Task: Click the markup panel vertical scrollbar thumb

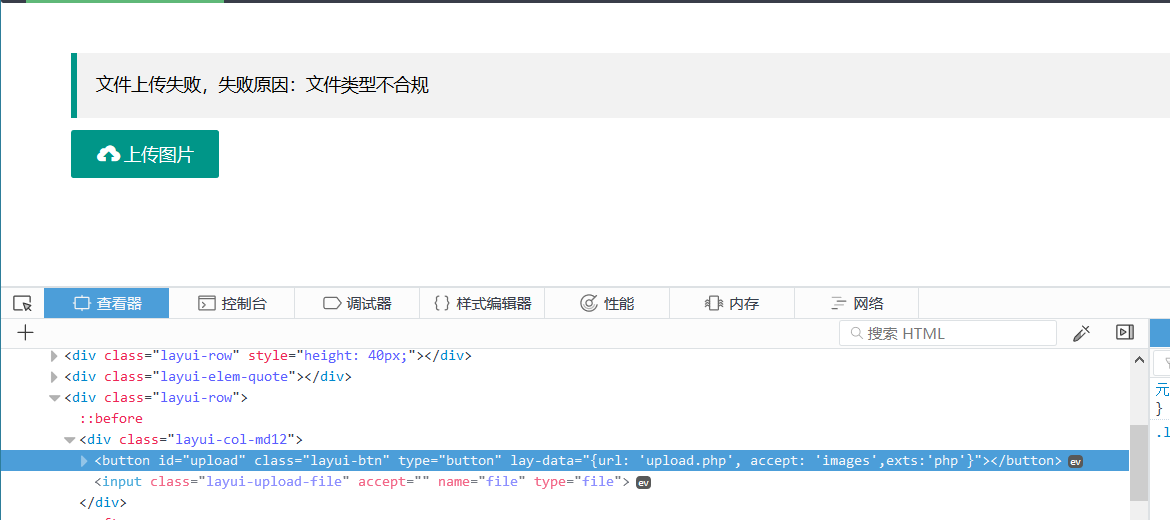Action: (x=1139, y=463)
